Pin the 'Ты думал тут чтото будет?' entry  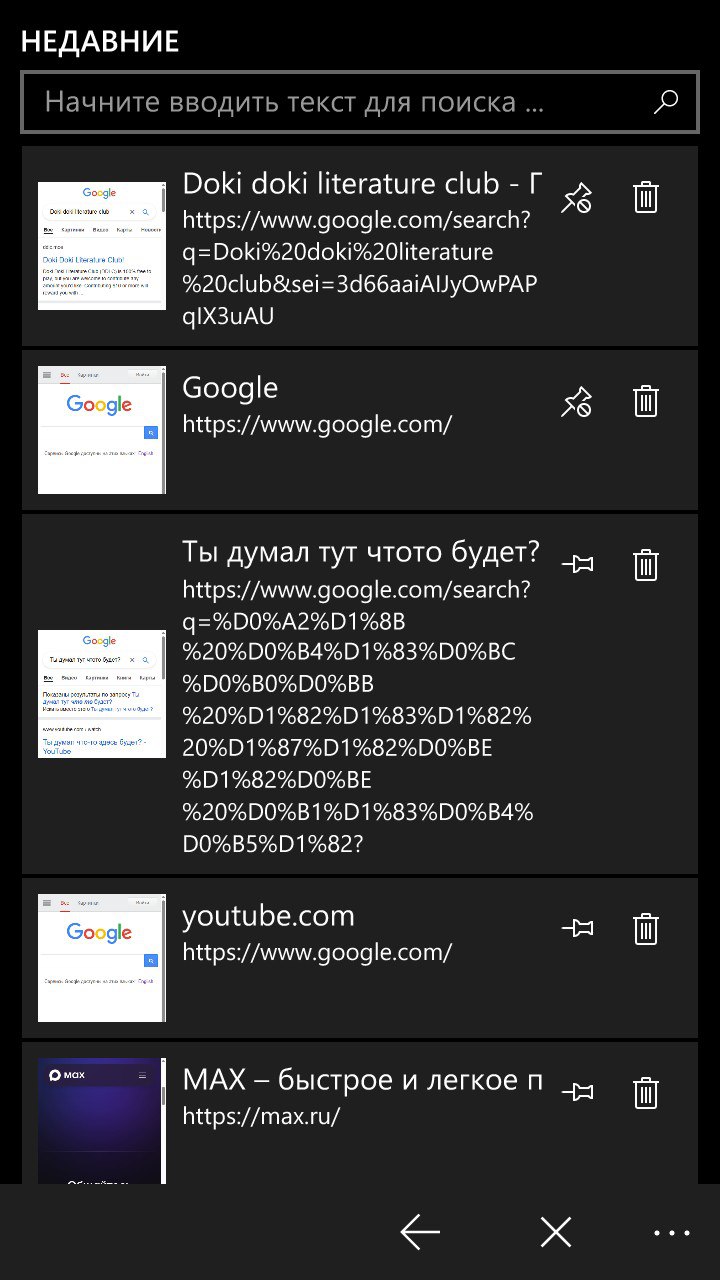pyautogui.click(x=577, y=565)
